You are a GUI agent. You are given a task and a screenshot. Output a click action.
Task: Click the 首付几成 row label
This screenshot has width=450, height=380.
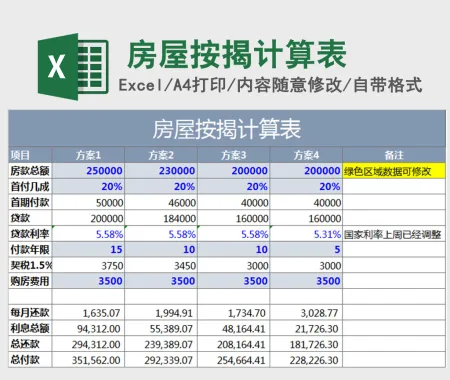30,186
